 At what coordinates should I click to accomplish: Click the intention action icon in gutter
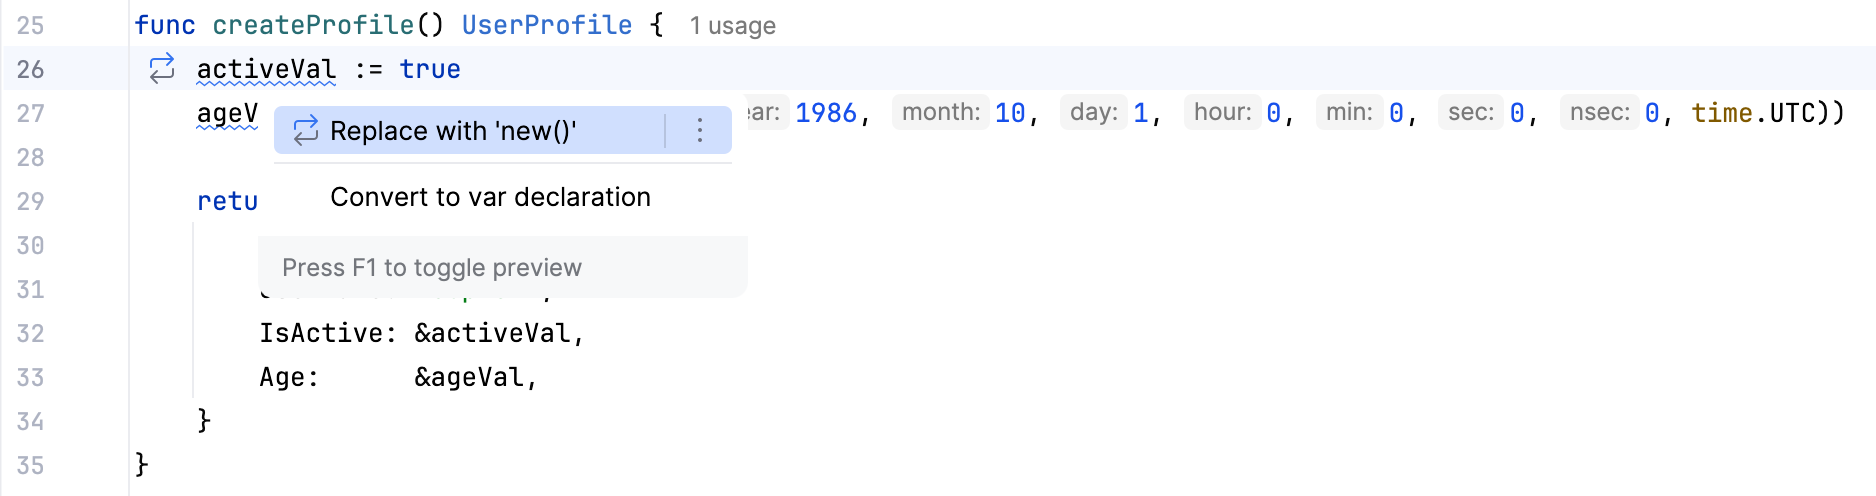click(162, 69)
